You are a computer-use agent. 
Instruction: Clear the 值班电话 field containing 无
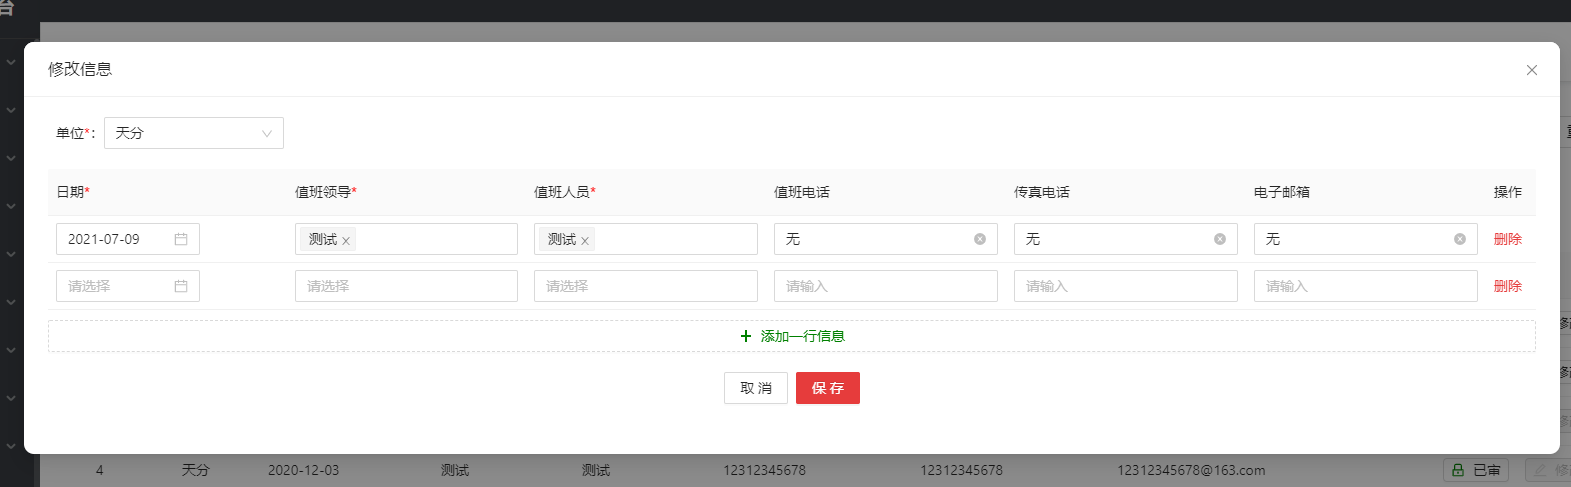pos(980,239)
